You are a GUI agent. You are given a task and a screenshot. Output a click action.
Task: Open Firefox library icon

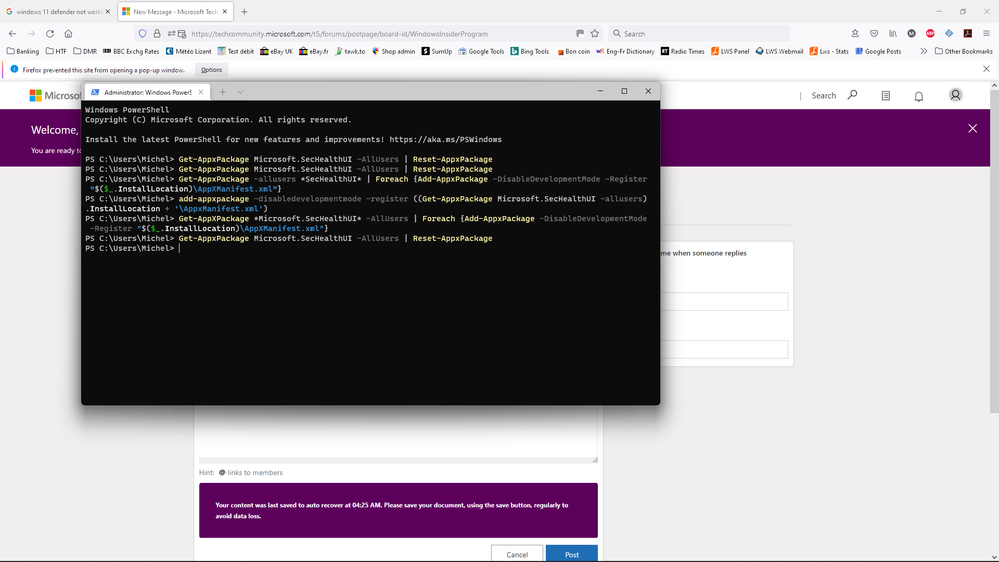893,34
